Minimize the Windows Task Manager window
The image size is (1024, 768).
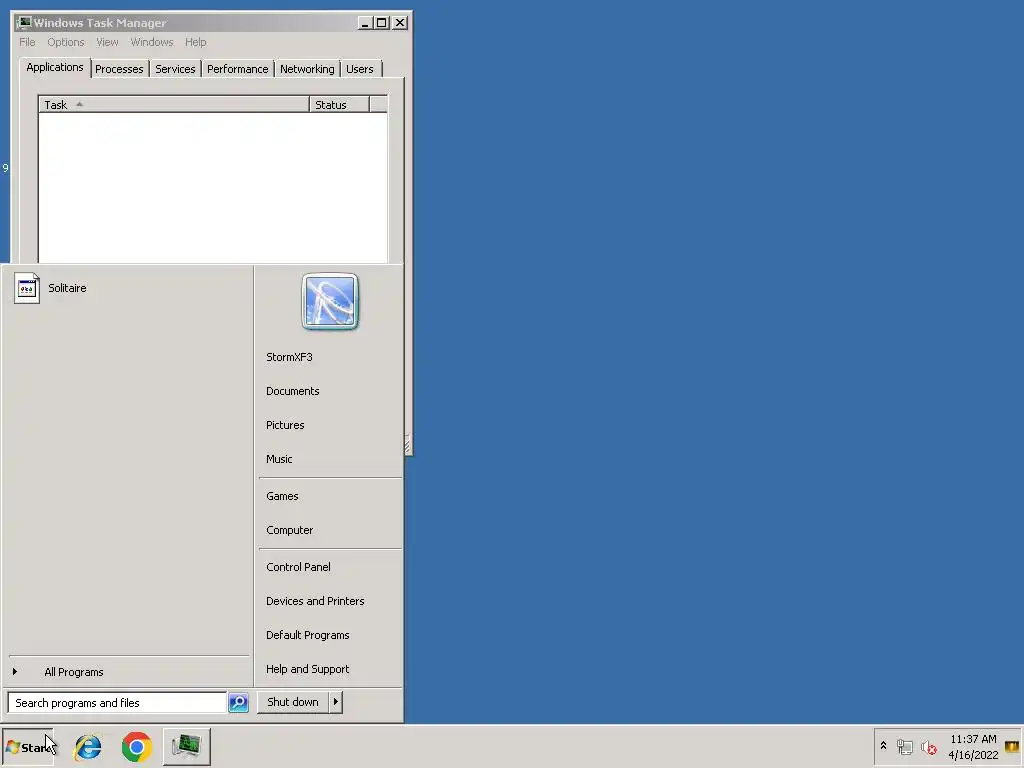point(365,23)
